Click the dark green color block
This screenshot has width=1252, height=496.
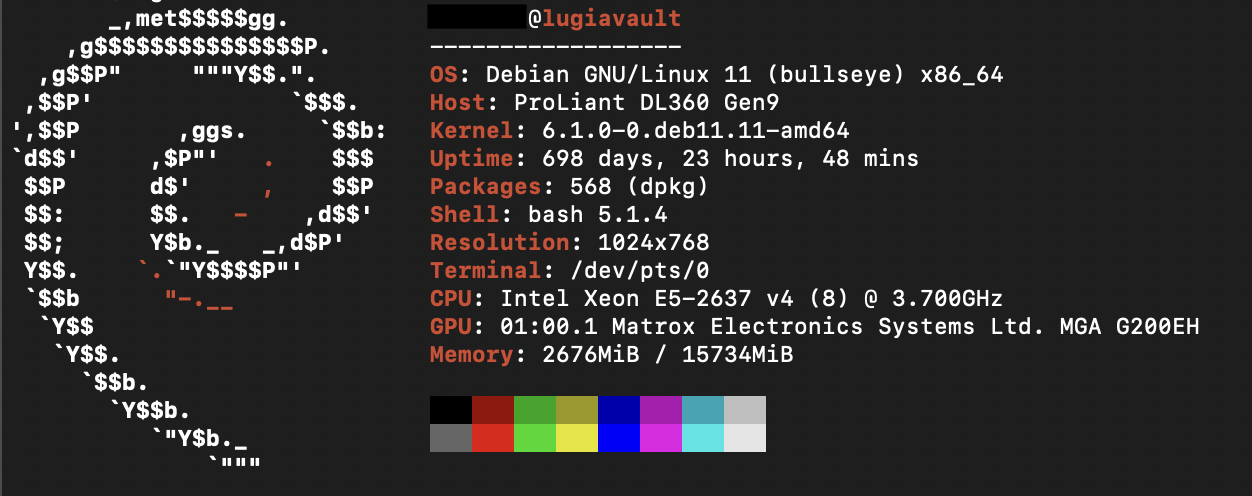(535, 410)
